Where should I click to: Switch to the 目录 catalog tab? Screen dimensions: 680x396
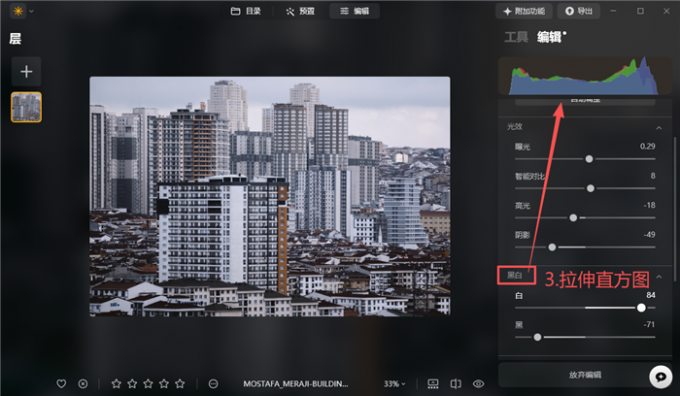246,11
